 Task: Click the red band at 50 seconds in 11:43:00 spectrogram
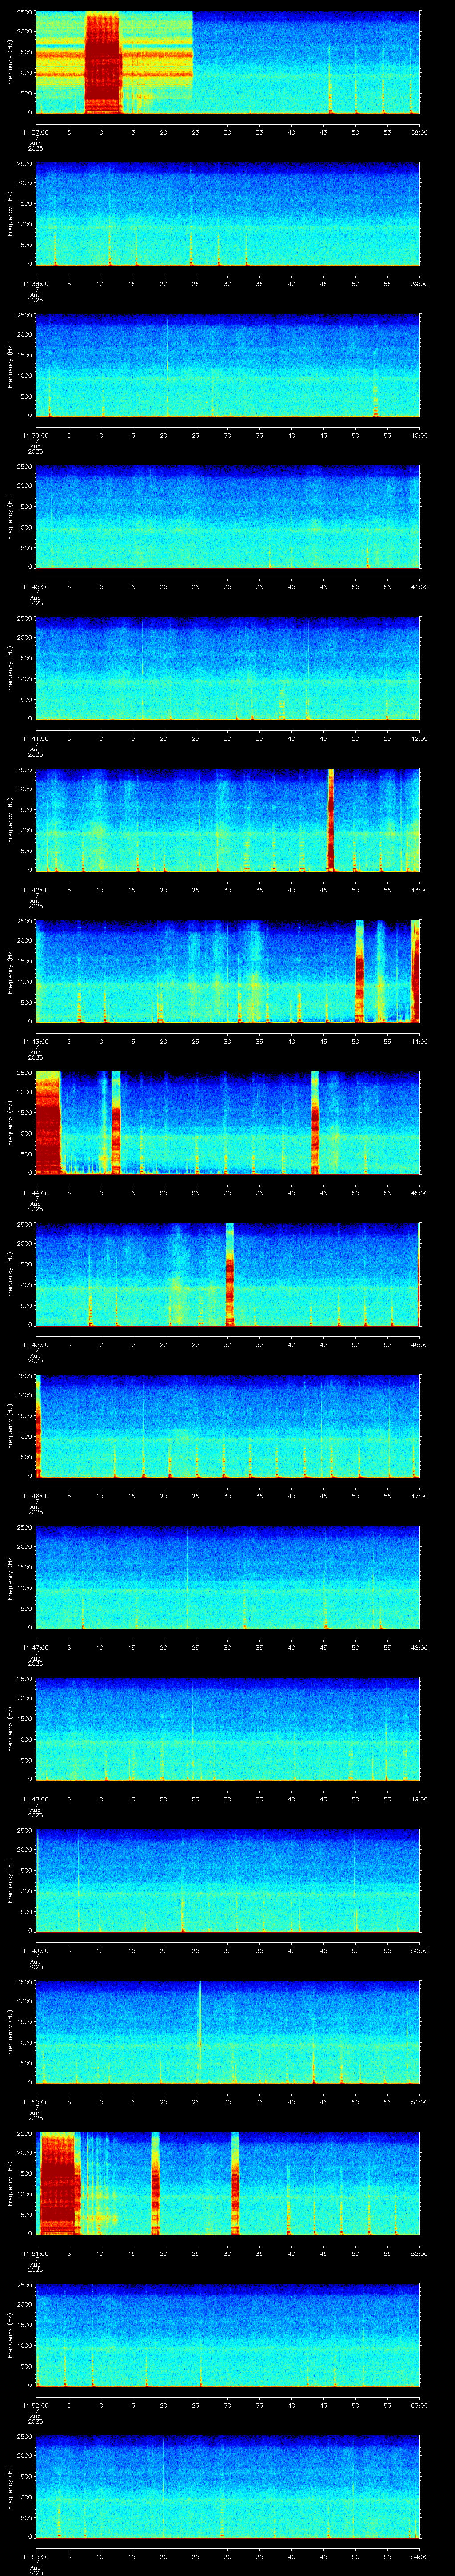point(360,970)
